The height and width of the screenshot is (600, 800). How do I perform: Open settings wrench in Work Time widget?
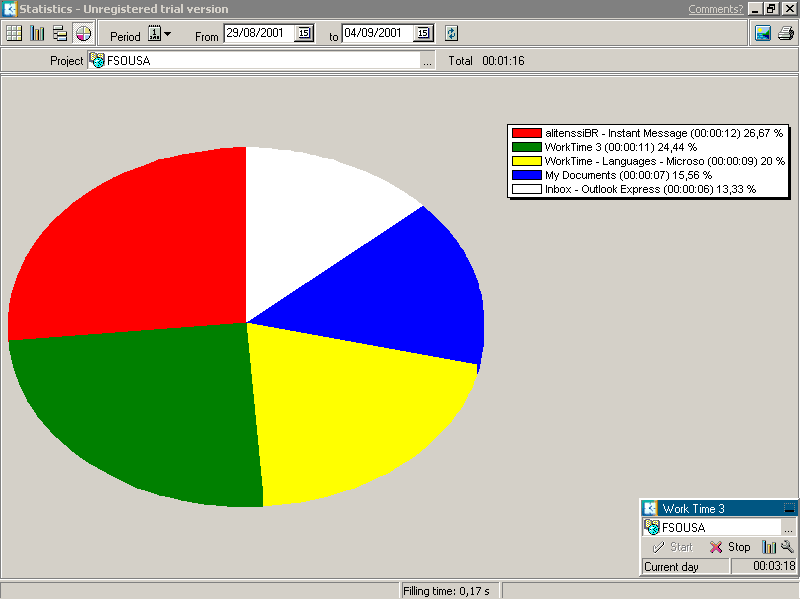(787, 547)
